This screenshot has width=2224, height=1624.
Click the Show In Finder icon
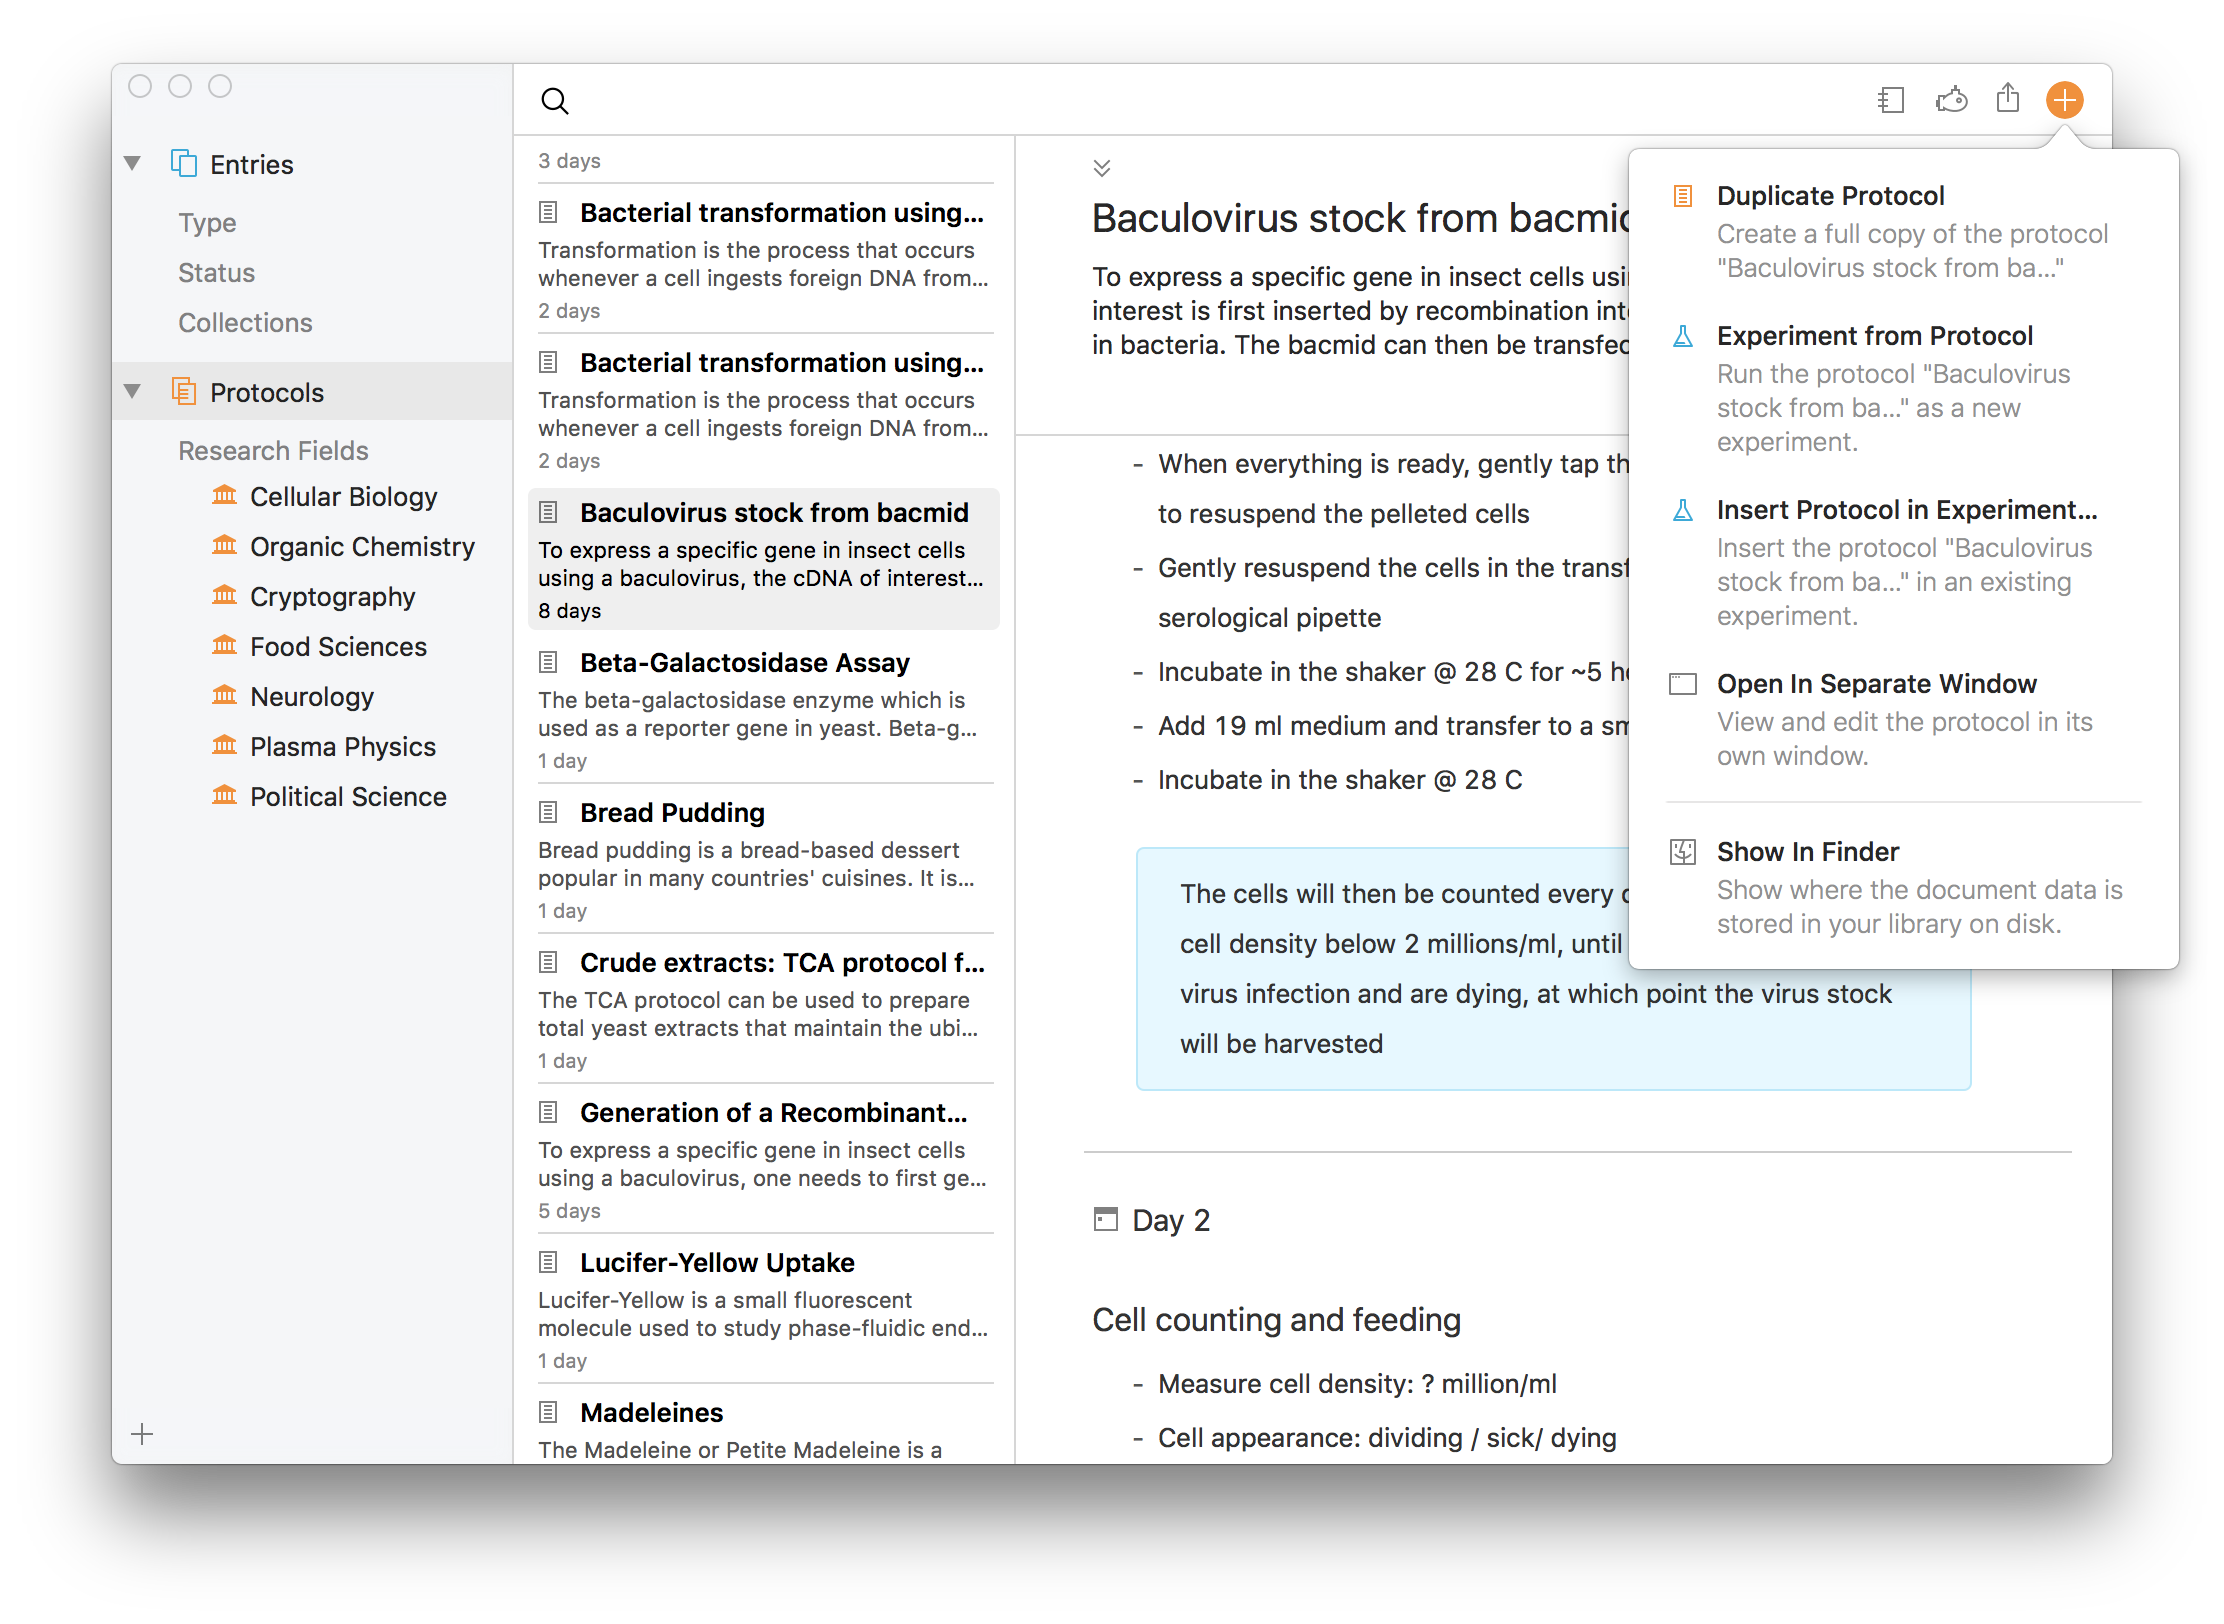[1683, 852]
